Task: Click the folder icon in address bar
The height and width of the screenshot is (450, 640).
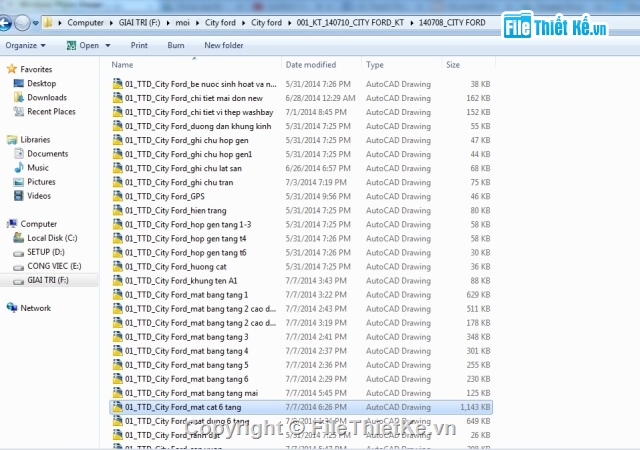Action: 48,22
